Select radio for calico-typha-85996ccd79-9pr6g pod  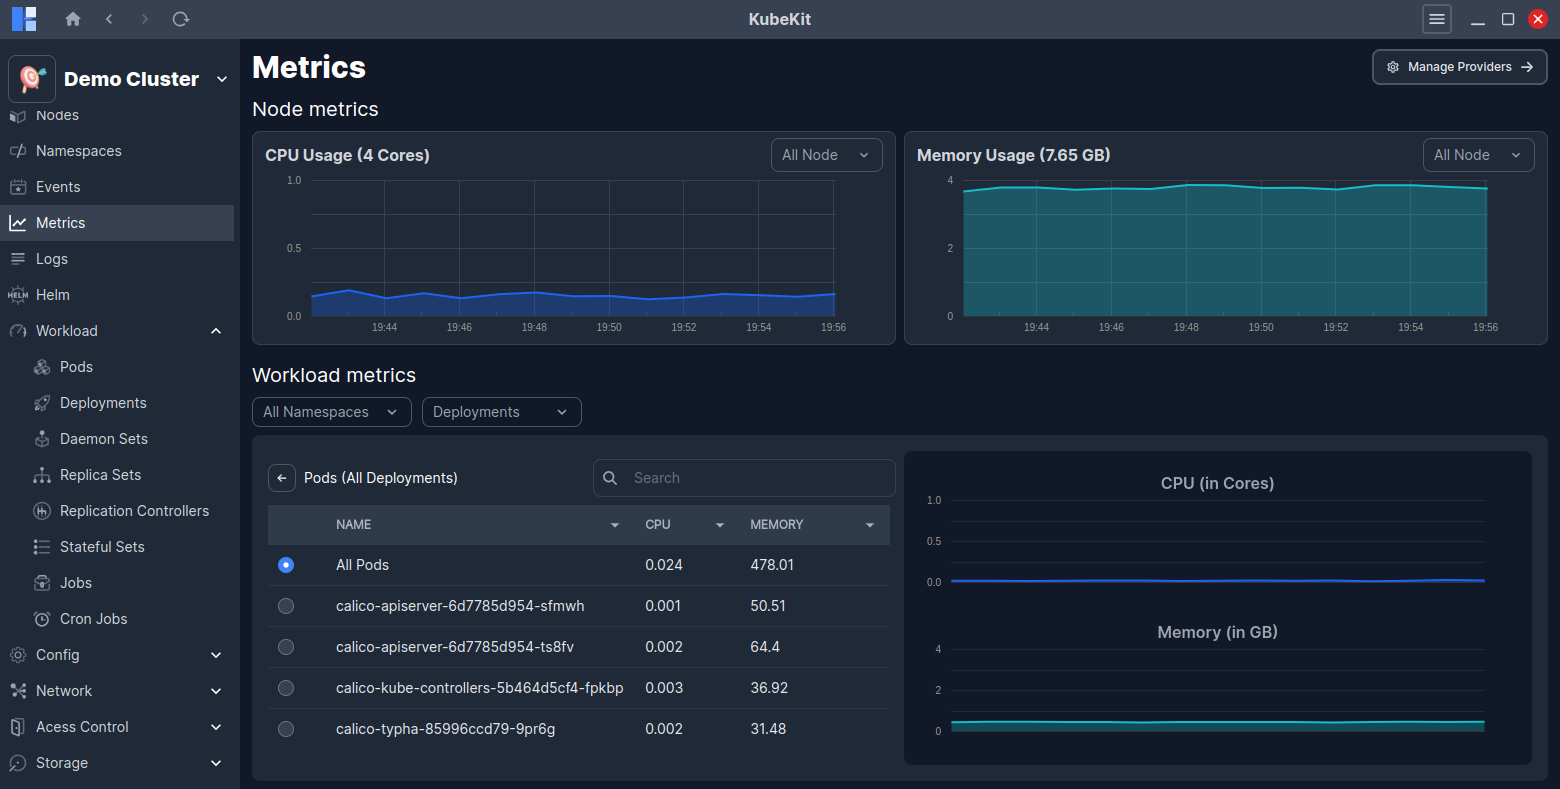click(286, 729)
